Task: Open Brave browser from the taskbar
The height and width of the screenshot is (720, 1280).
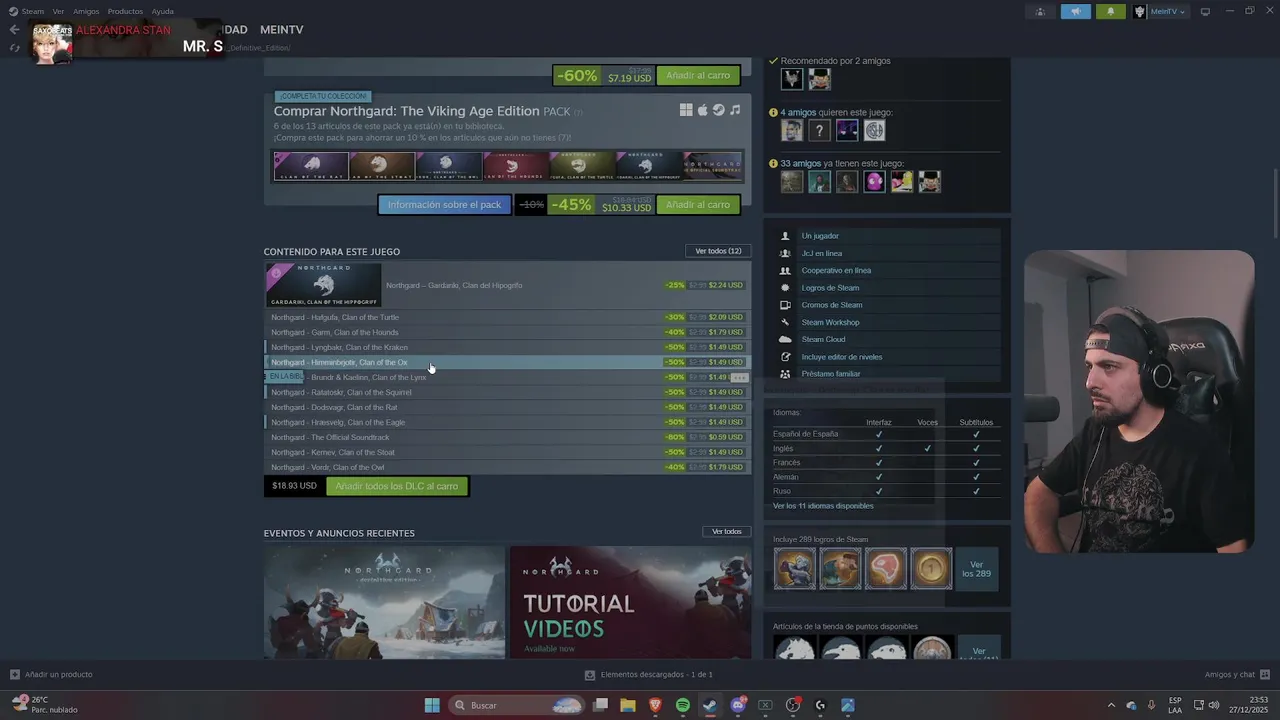Action: point(656,705)
